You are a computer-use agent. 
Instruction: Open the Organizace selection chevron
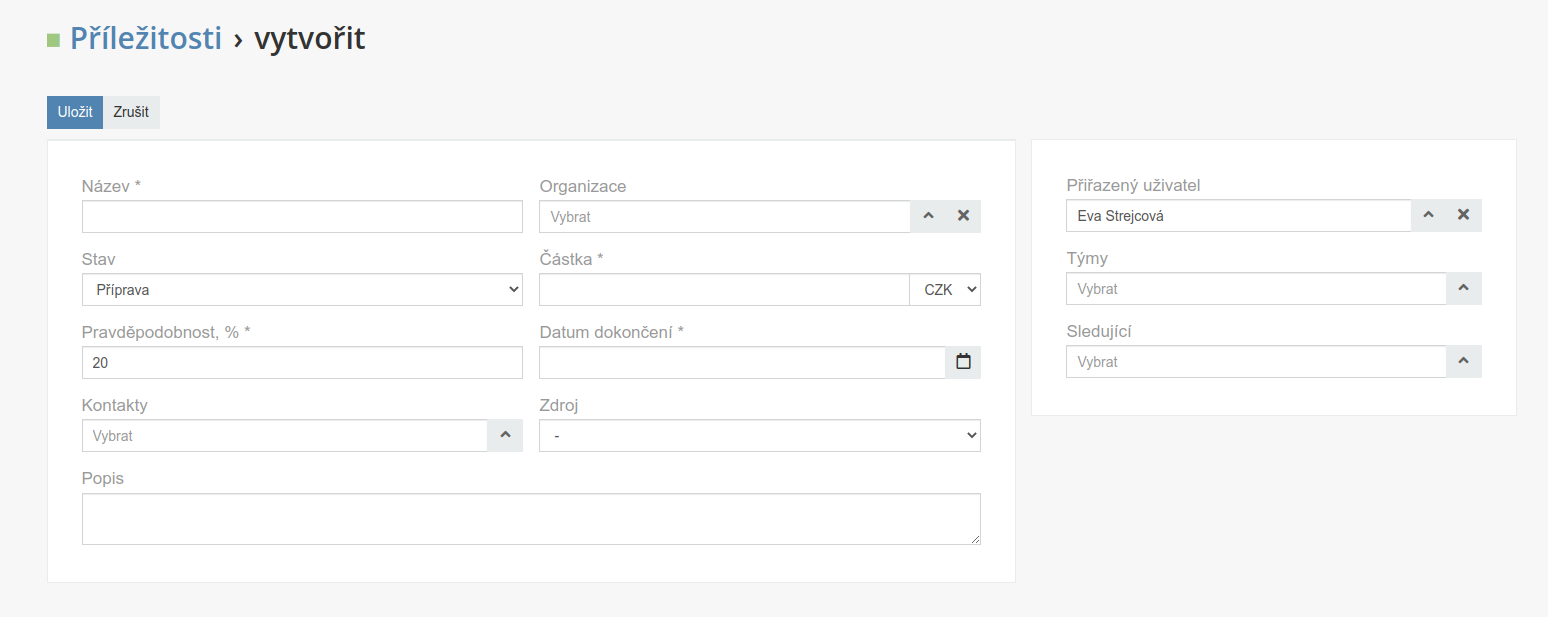coord(927,216)
